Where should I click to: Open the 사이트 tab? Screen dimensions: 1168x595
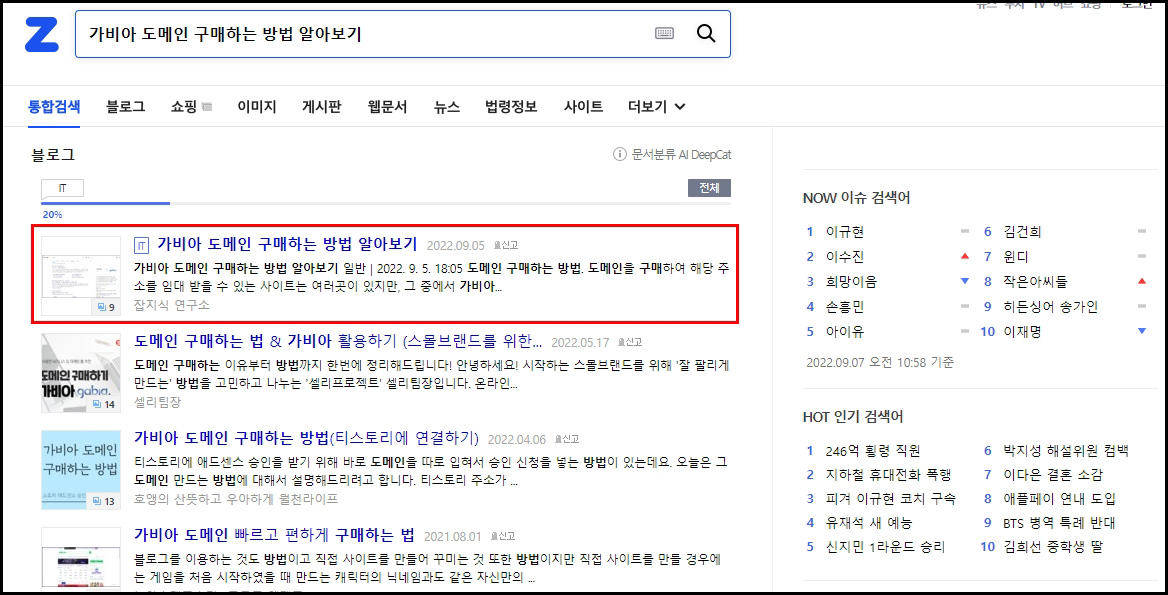point(583,106)
